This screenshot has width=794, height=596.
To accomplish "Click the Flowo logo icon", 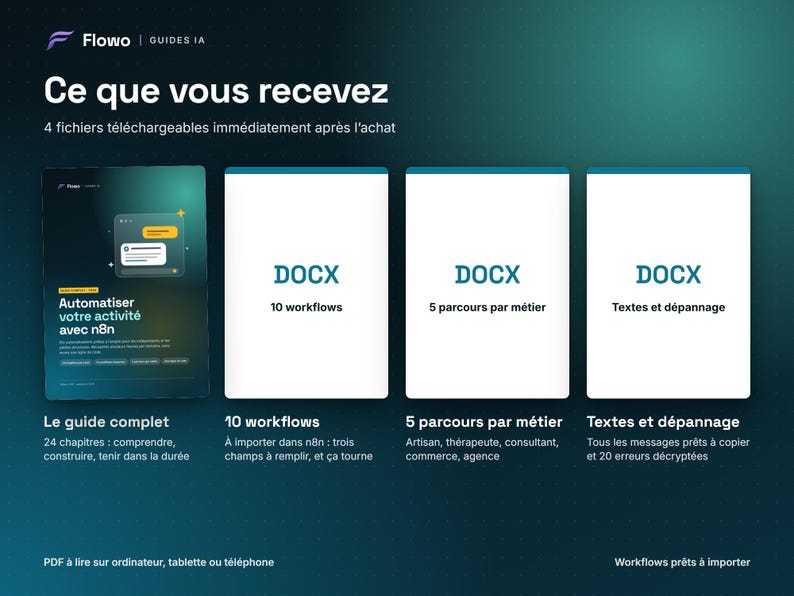I will [60, 40].
